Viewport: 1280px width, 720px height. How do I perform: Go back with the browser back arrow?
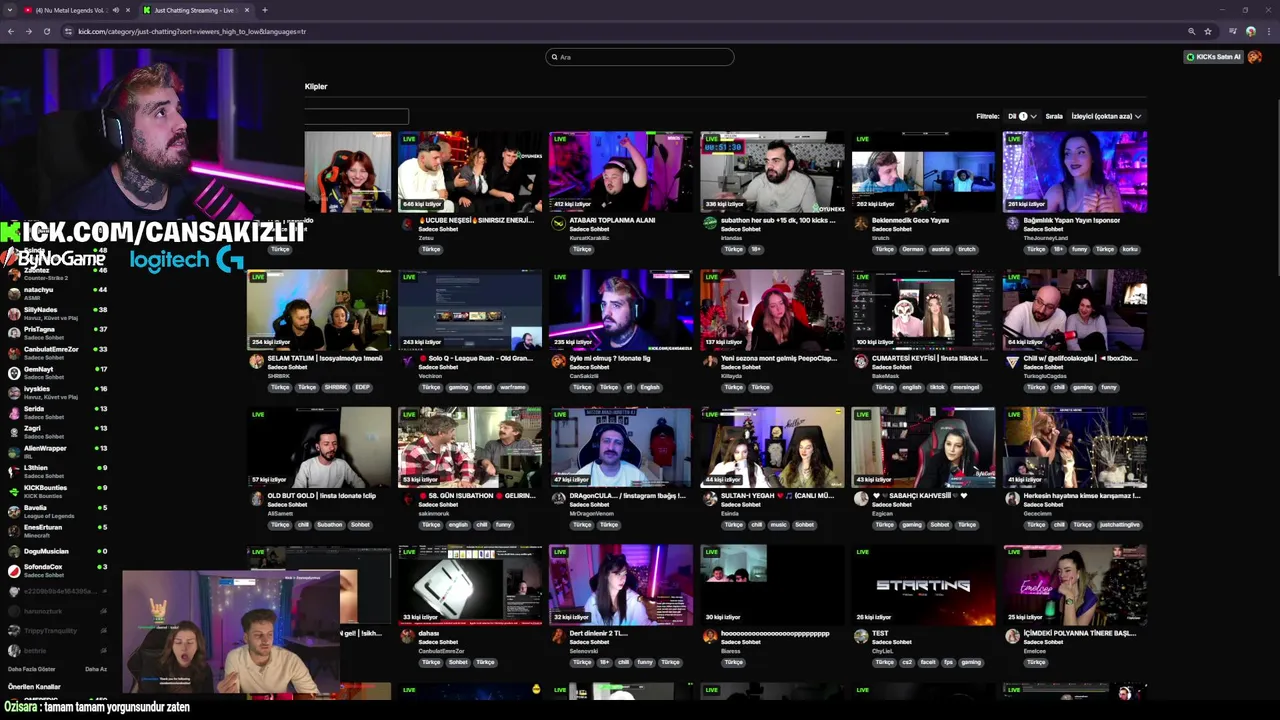[11, 31]
